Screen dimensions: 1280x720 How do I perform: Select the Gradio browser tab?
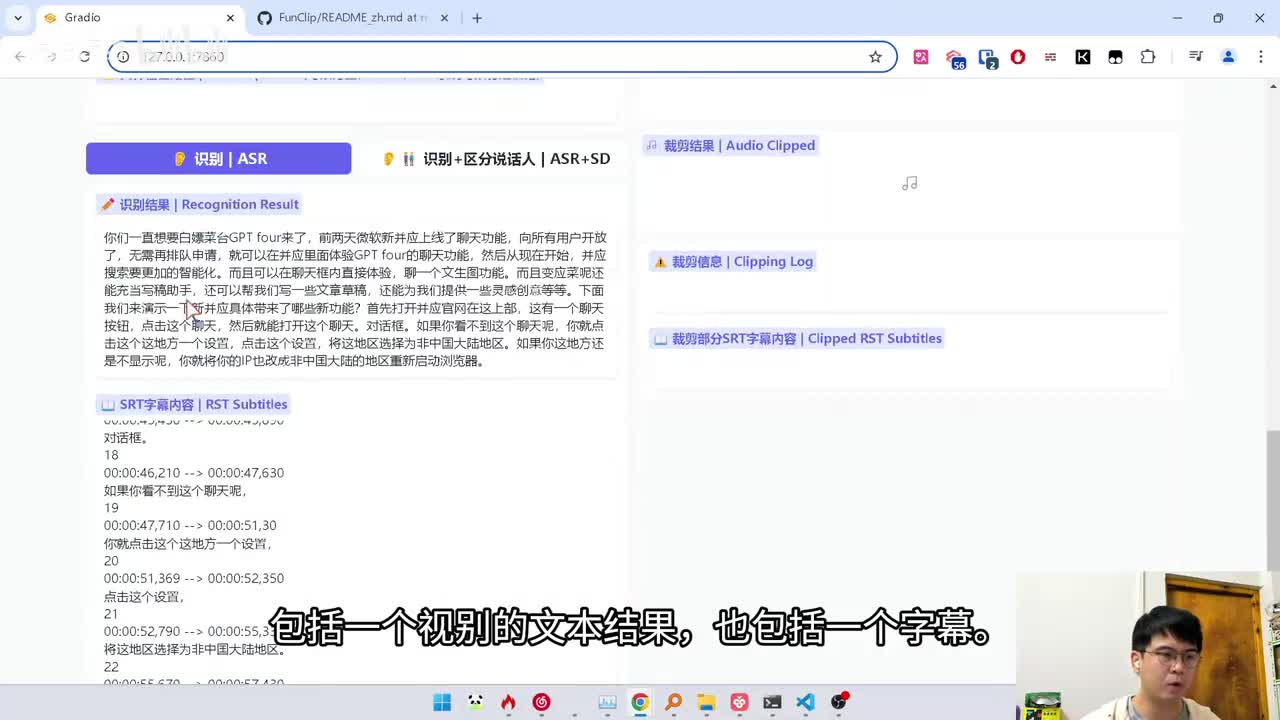pyautogui.click(x=130, y=18)
